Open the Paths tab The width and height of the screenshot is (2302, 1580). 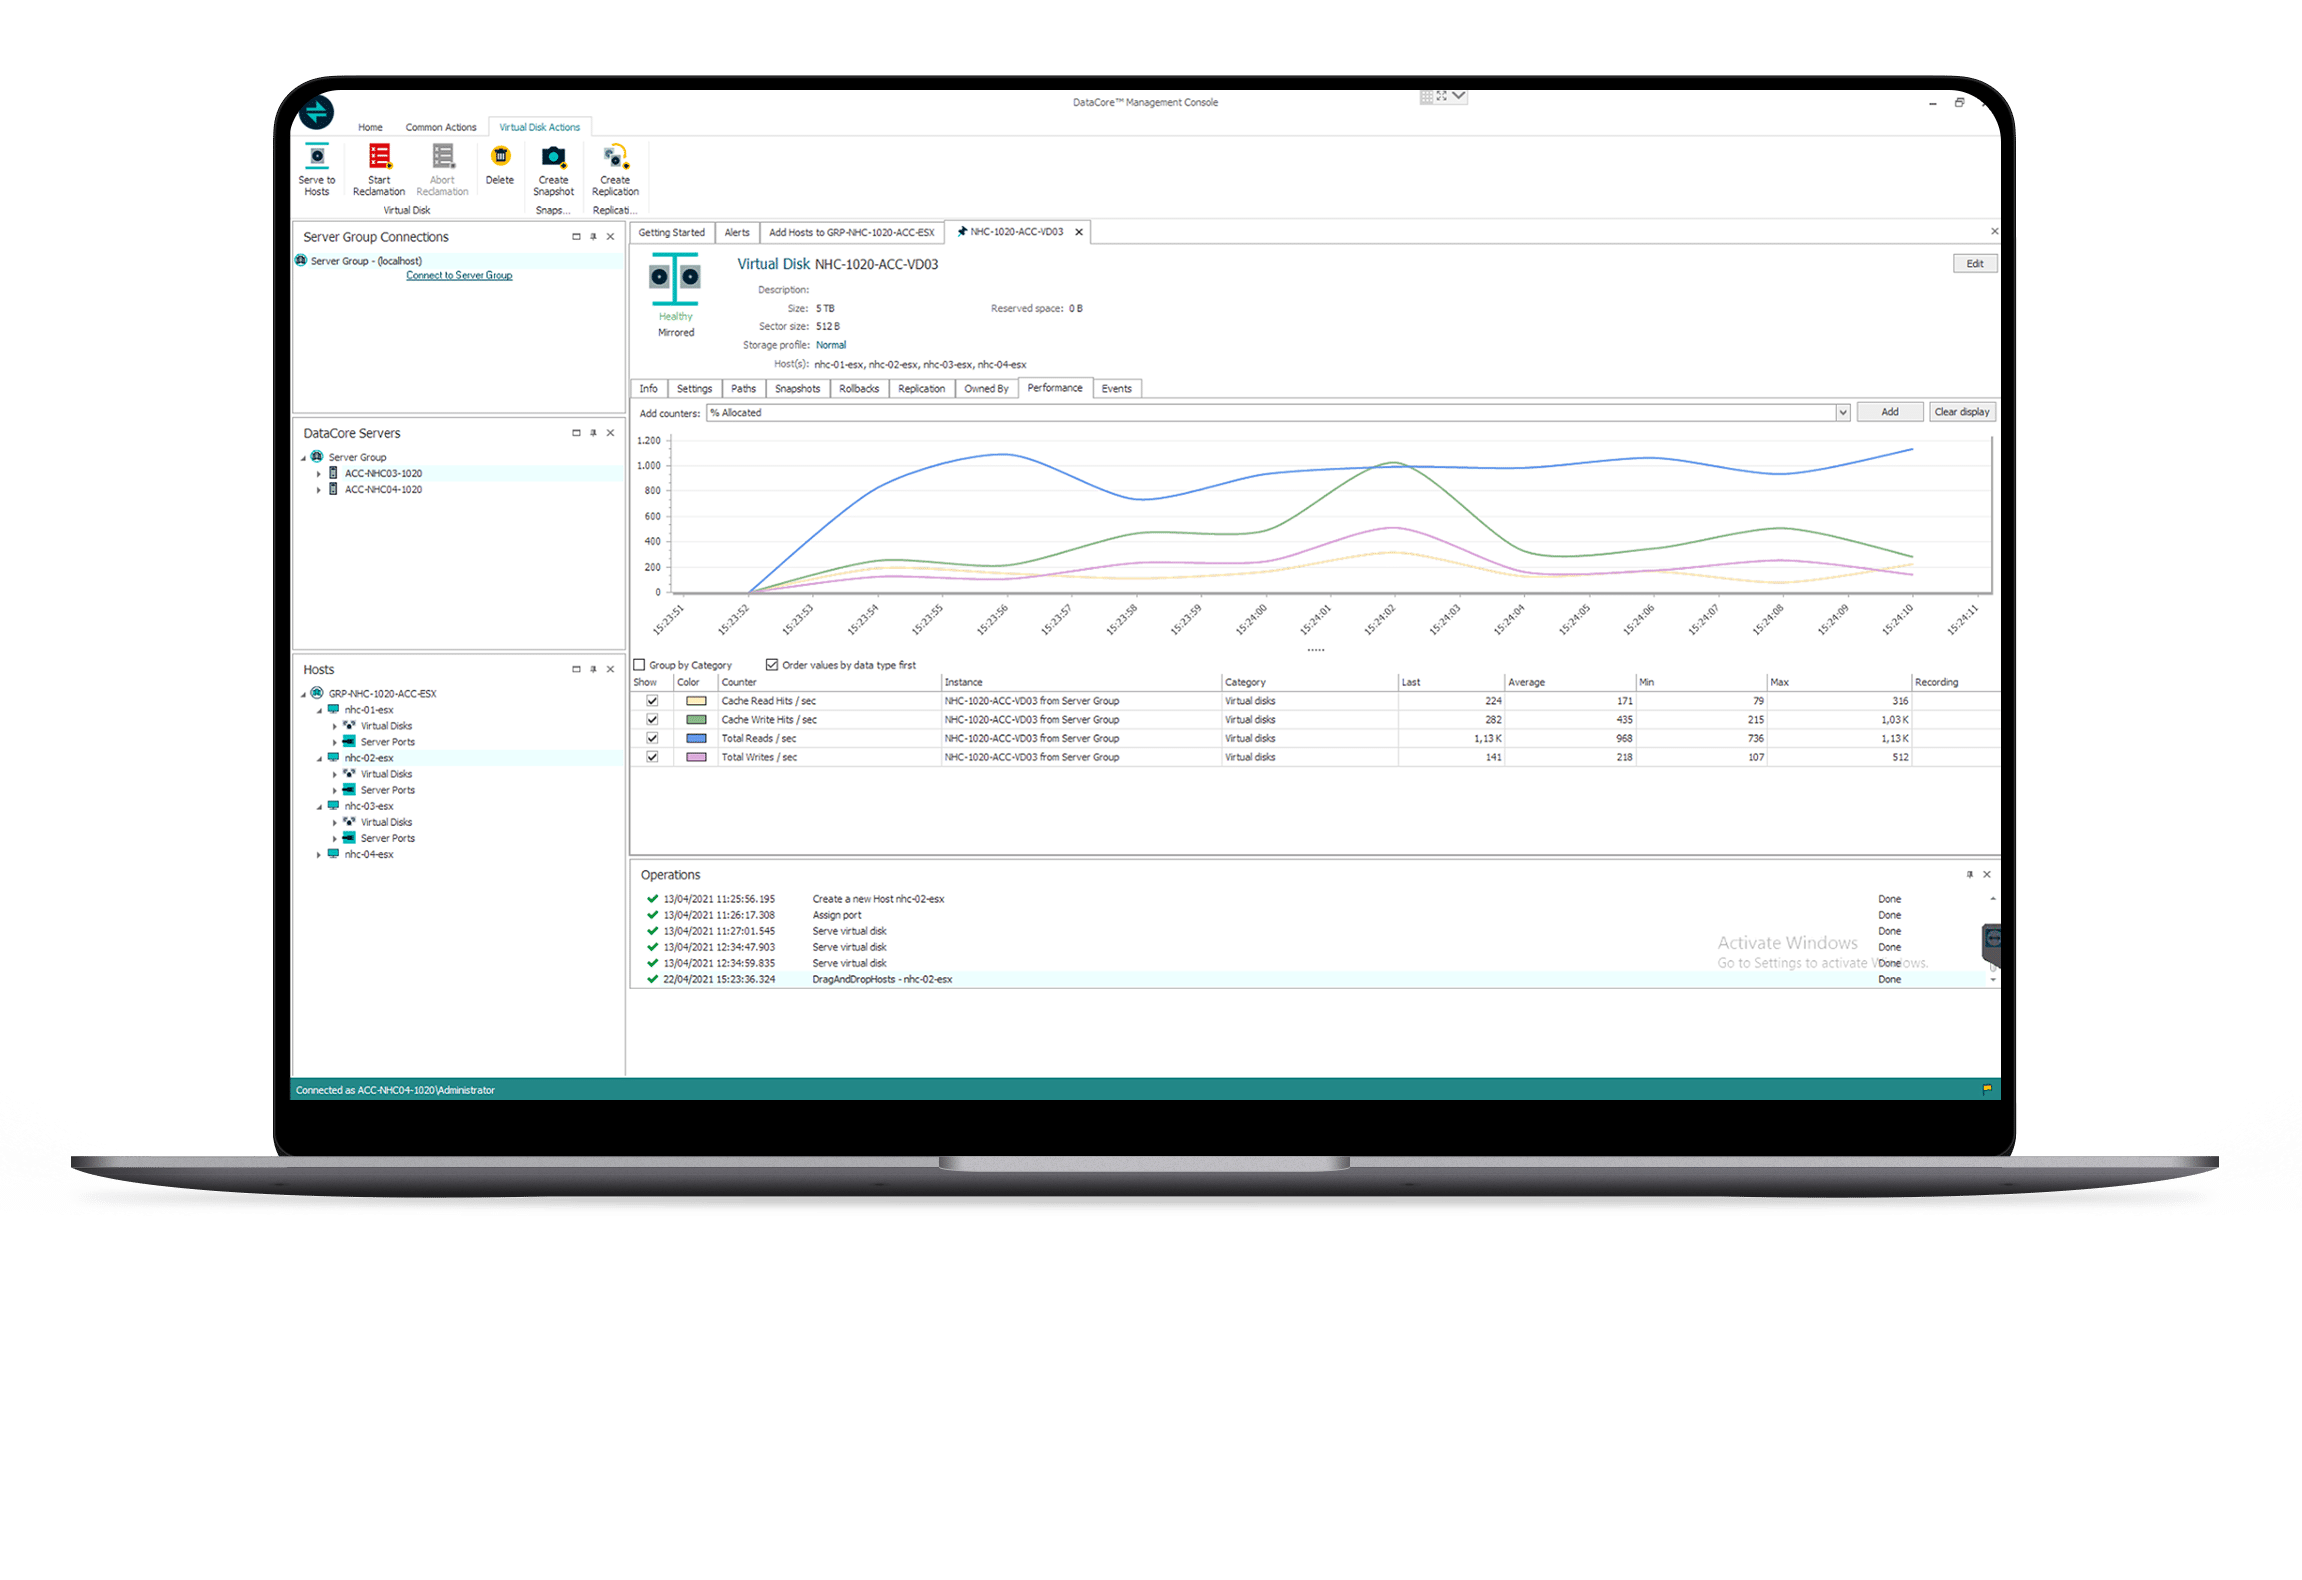pyautogui.click(x=743, y=389)
